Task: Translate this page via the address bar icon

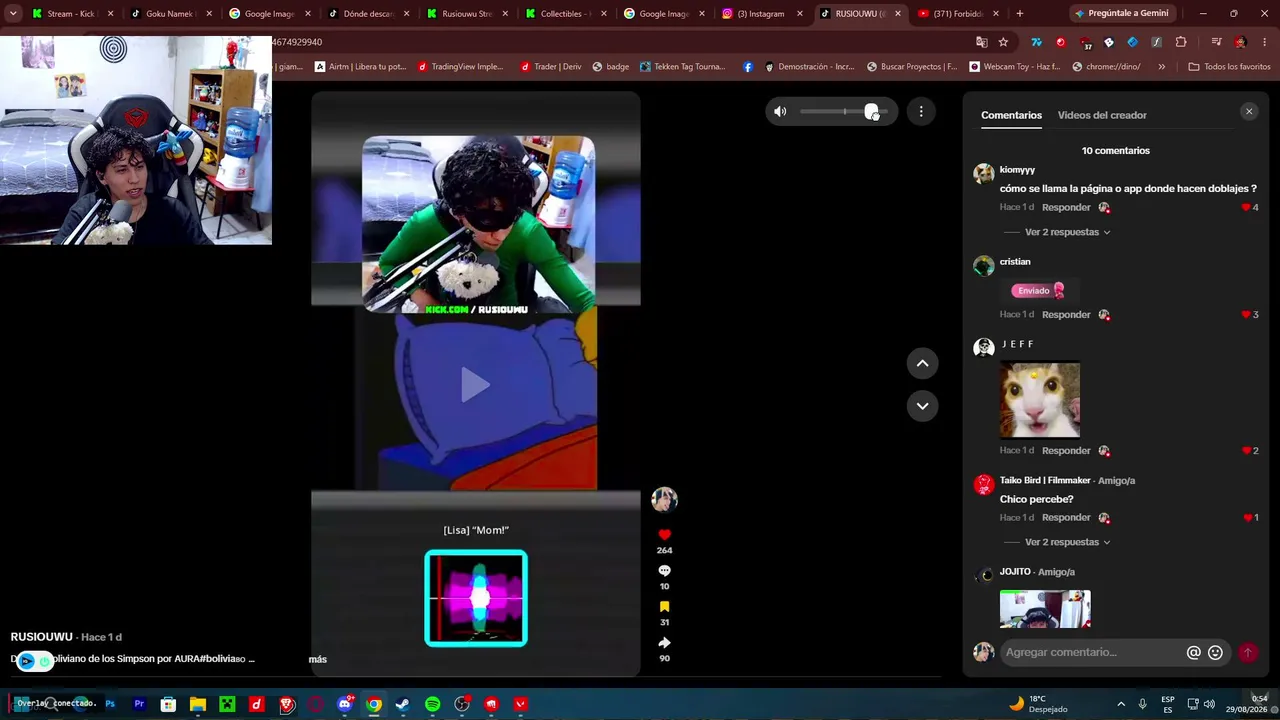Action: (x=982, y=42)
